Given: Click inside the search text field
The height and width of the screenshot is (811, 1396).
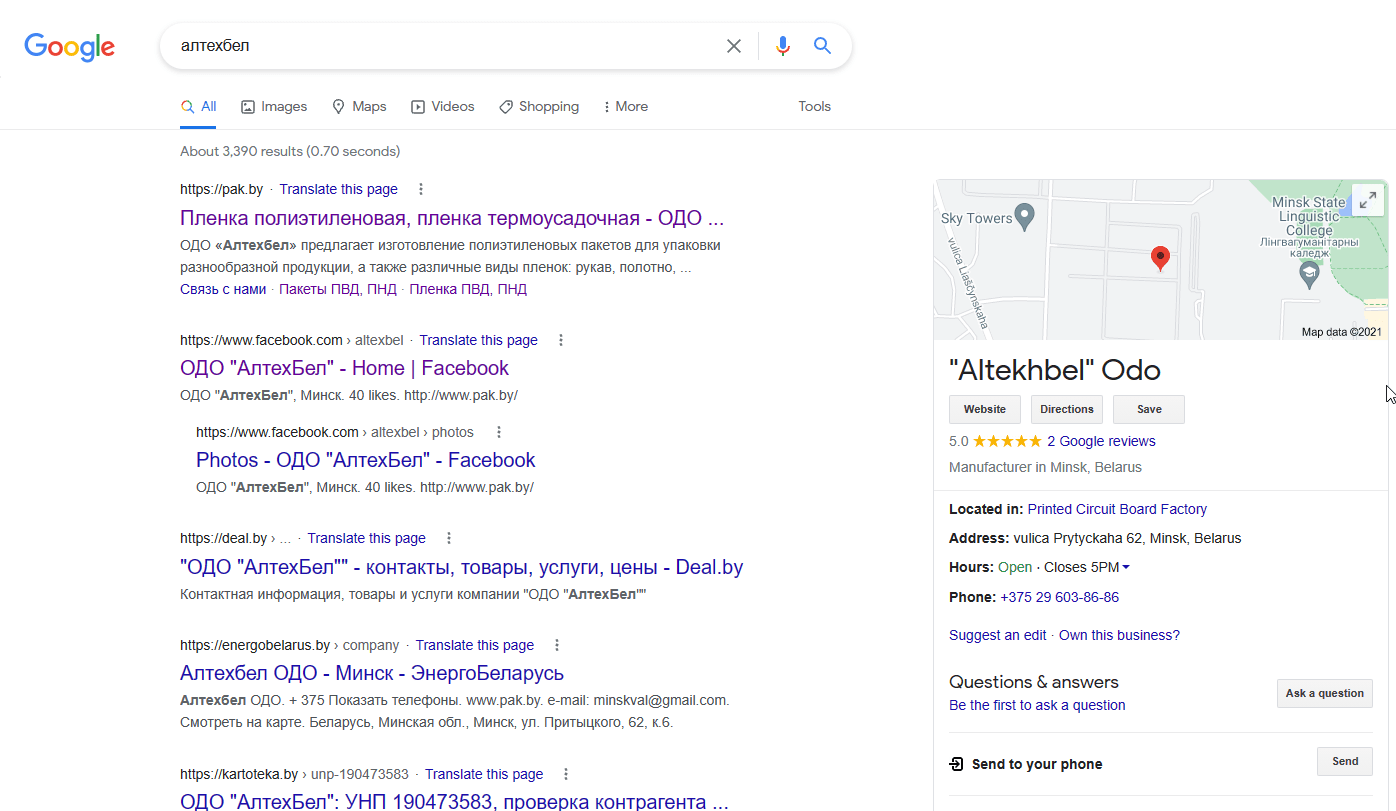Looking at the screenshot, I should pos(440,46).
